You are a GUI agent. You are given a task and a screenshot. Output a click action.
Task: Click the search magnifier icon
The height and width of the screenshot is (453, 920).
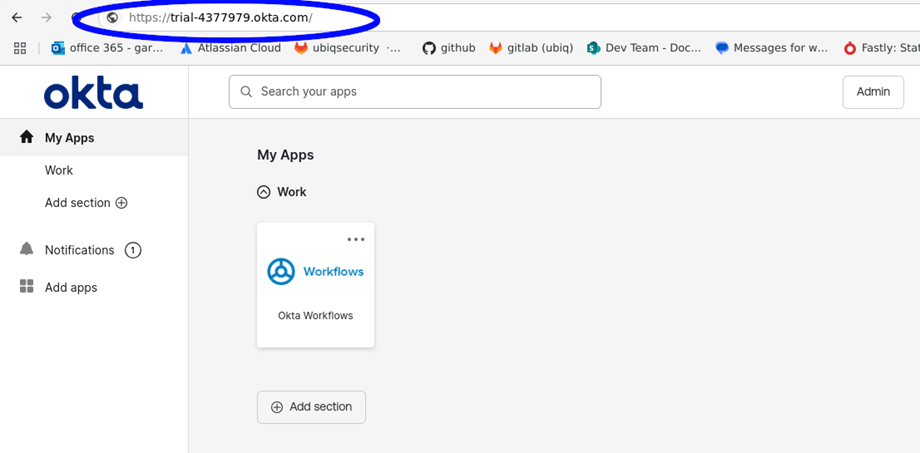[x=246, y=92]
